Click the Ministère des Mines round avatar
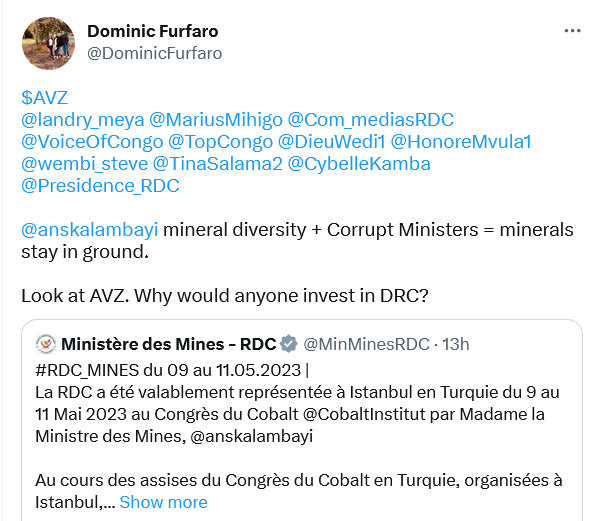 [x=44, y=345]
